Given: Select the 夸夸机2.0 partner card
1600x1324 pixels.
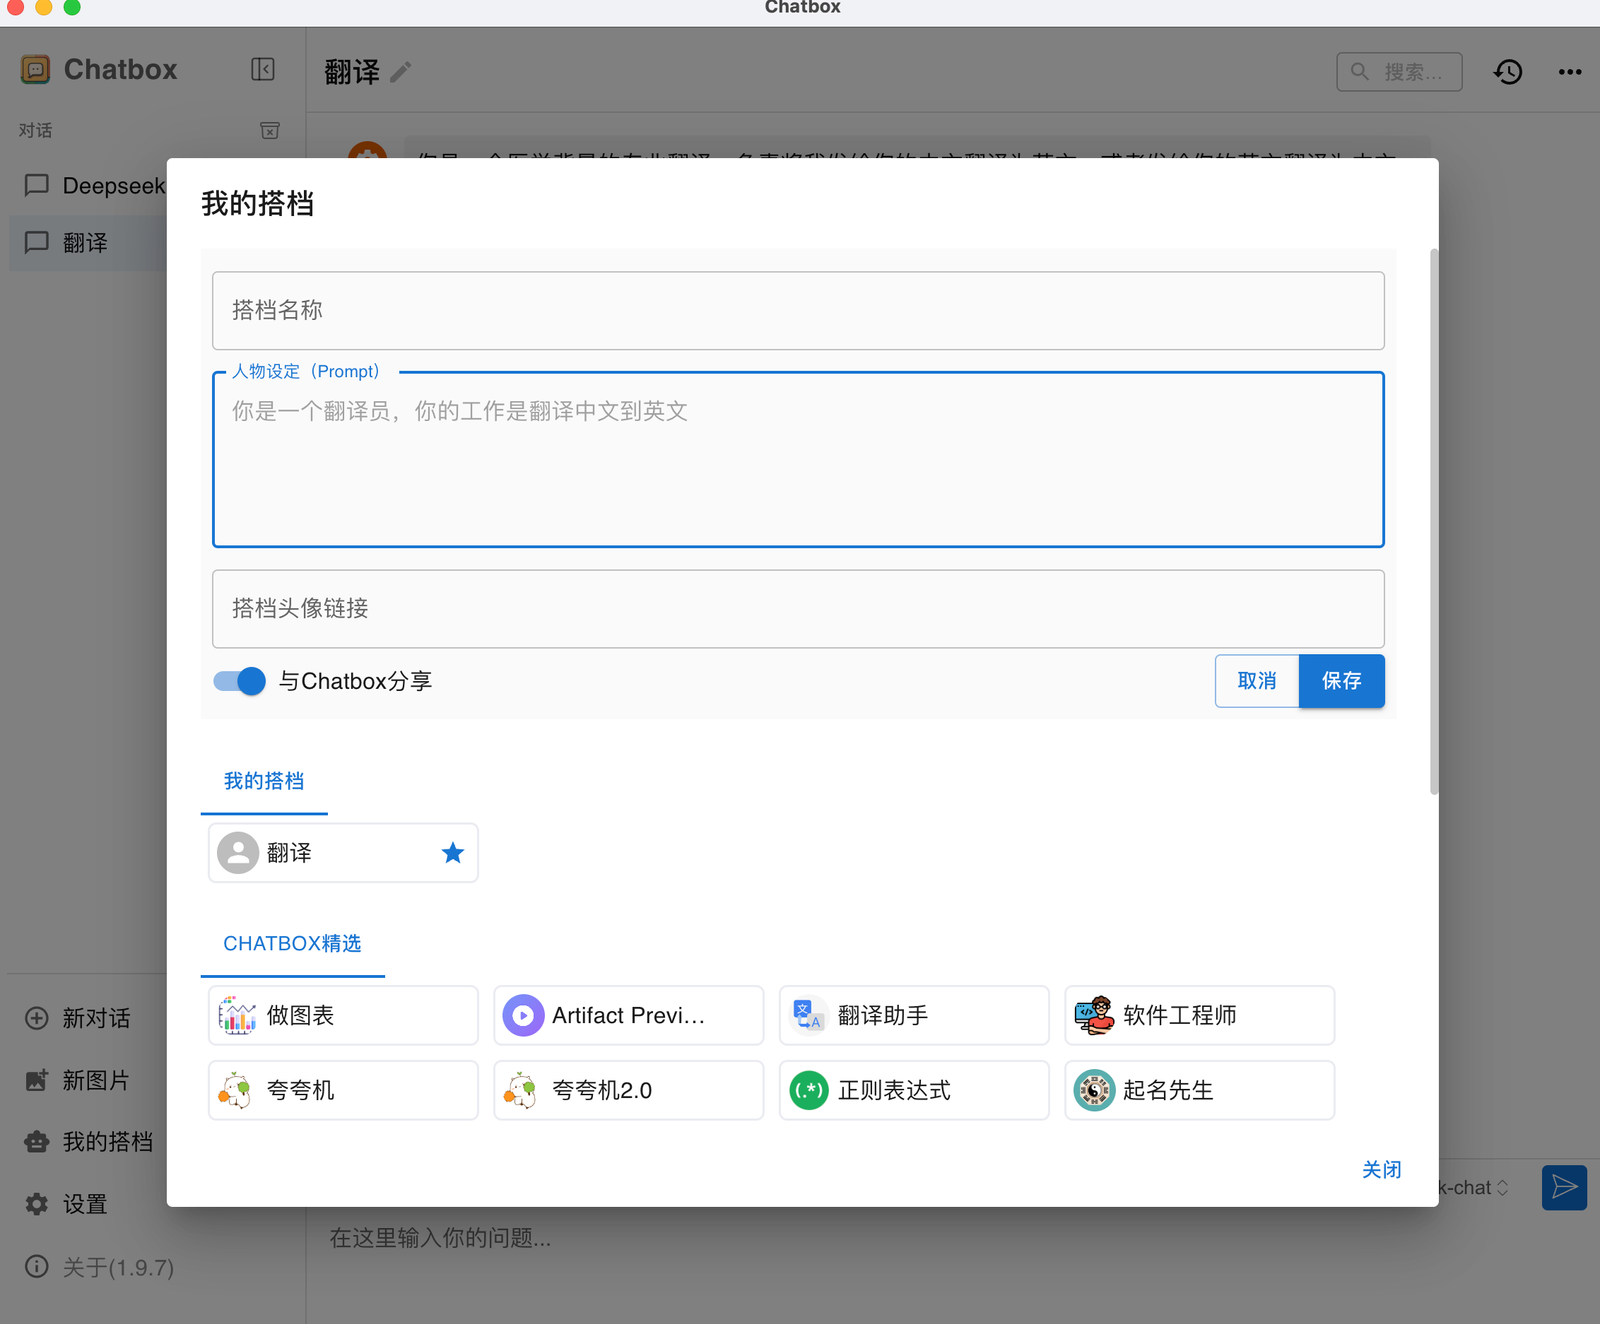Looking at the screenshot, I should click(628, 1090).
